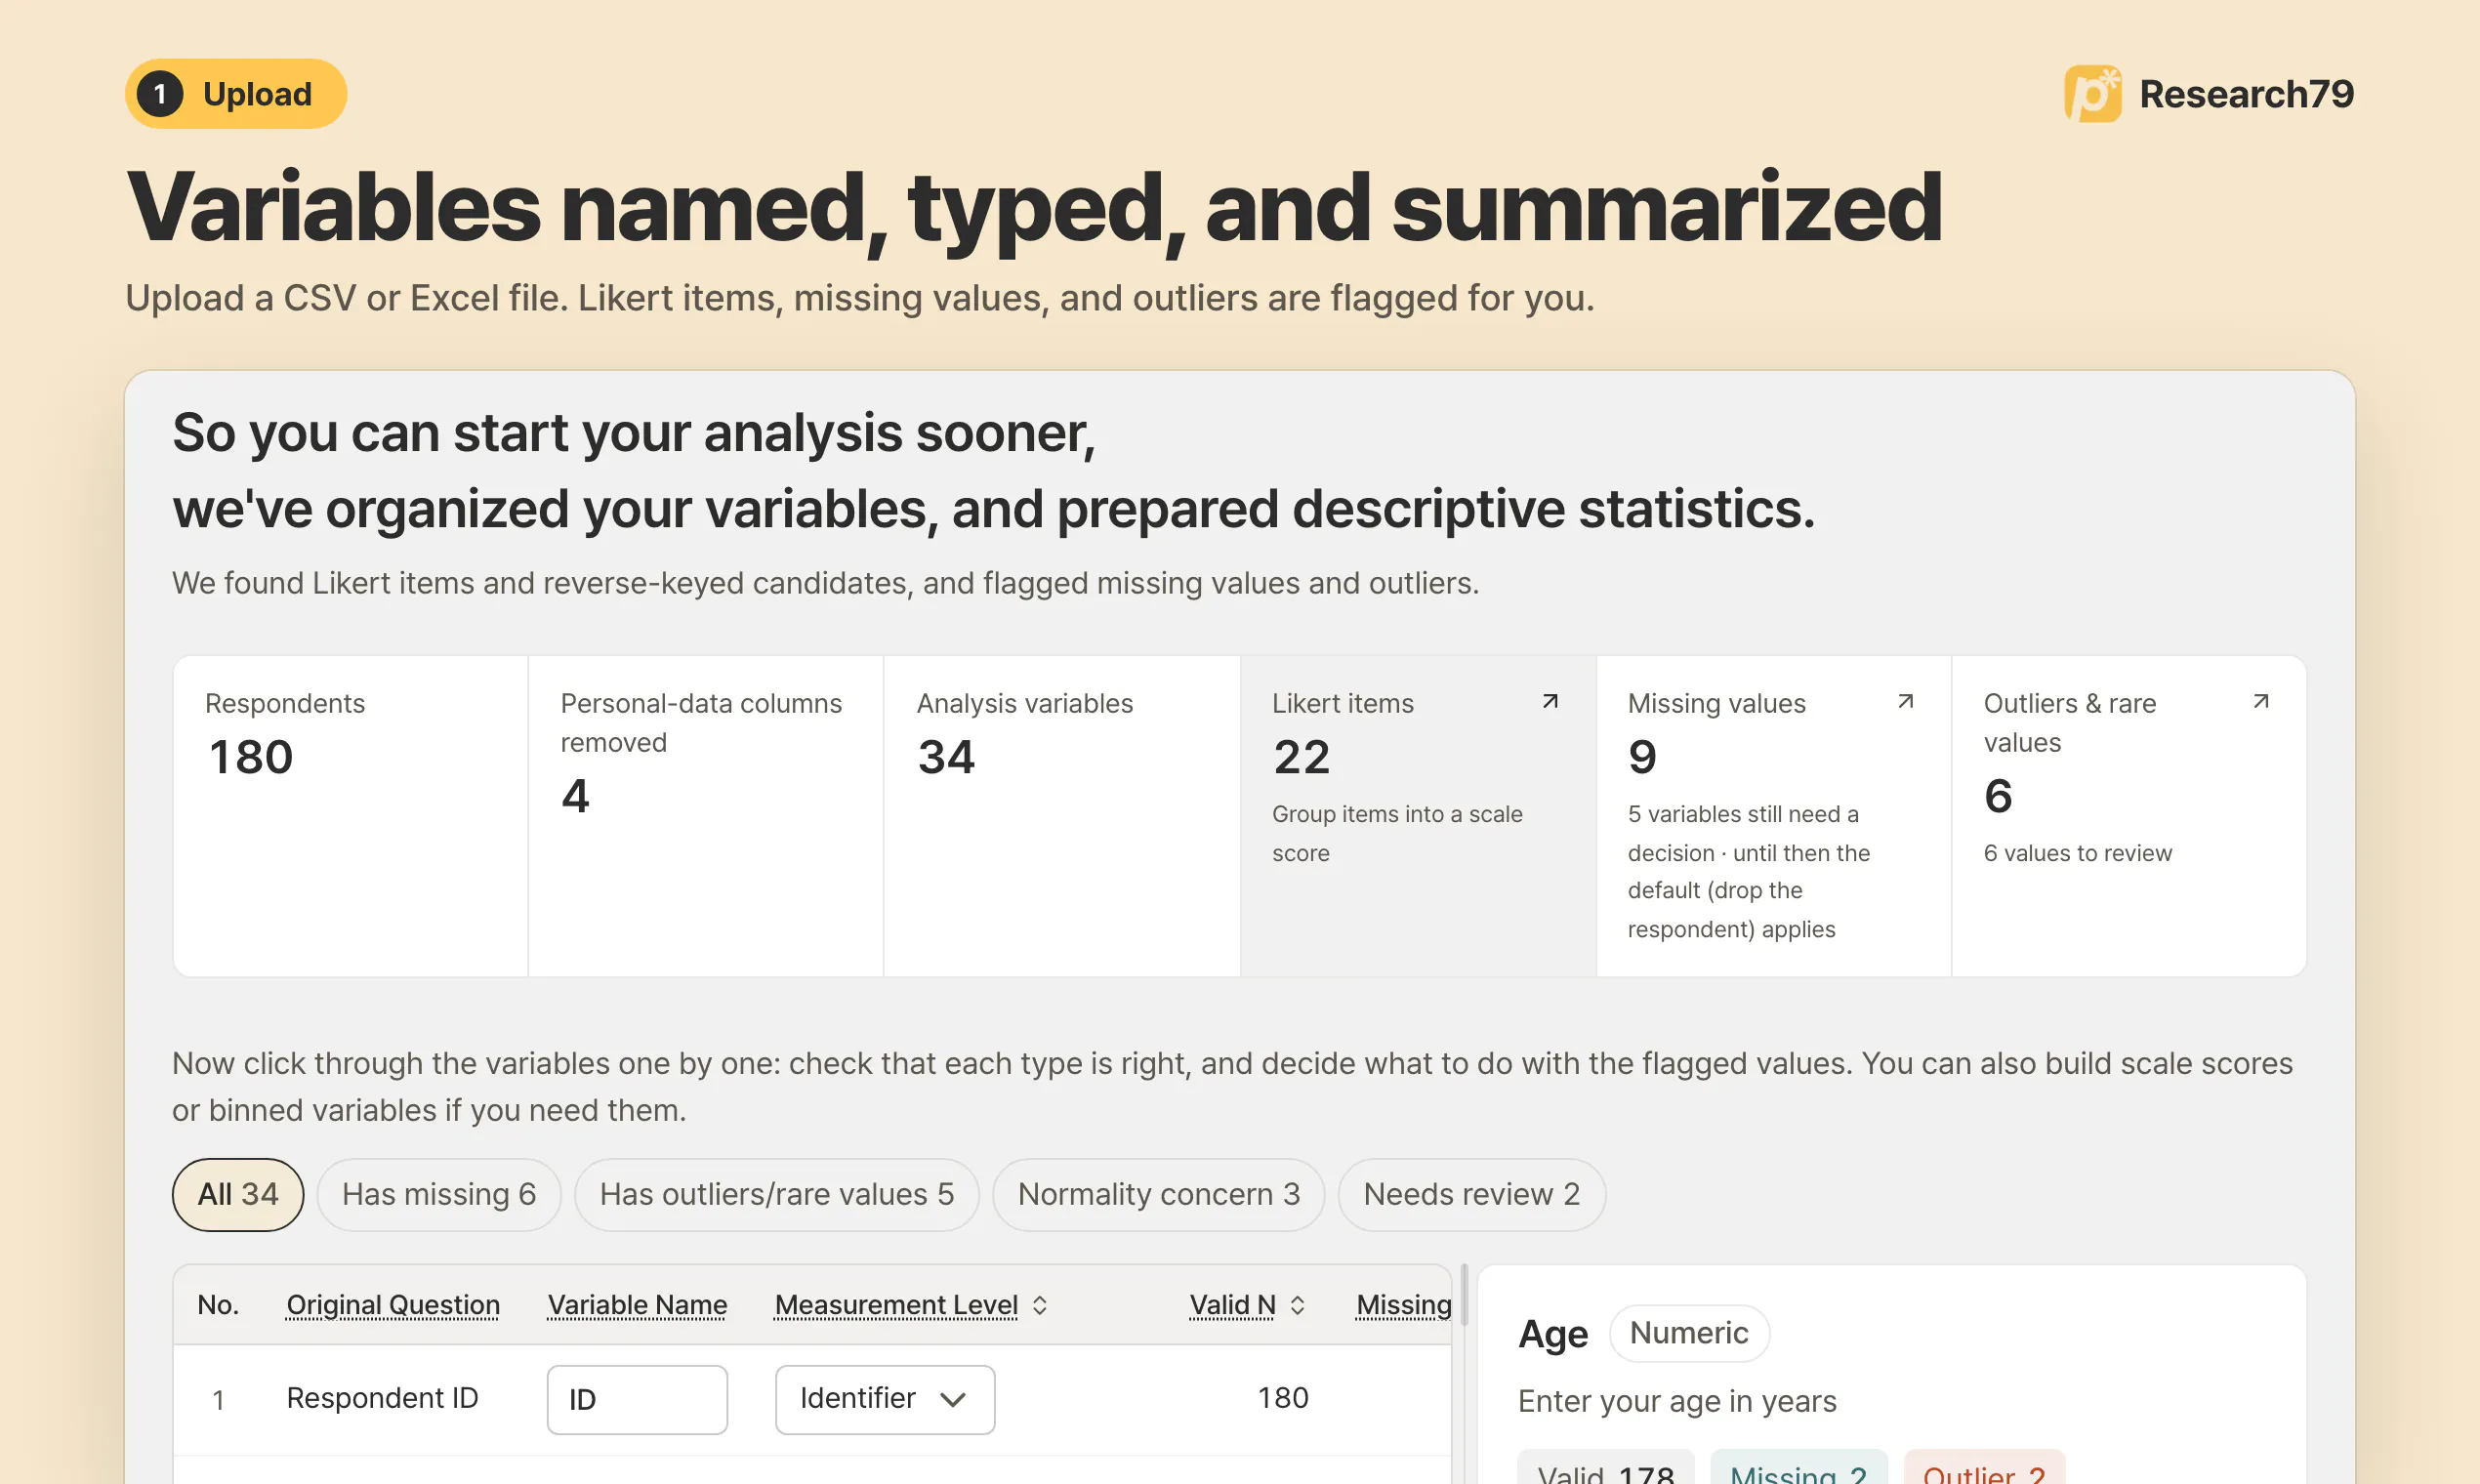Select the All 34 filter chip
Viewport: 2480px width, 1484px height.
coord(238,1194)
